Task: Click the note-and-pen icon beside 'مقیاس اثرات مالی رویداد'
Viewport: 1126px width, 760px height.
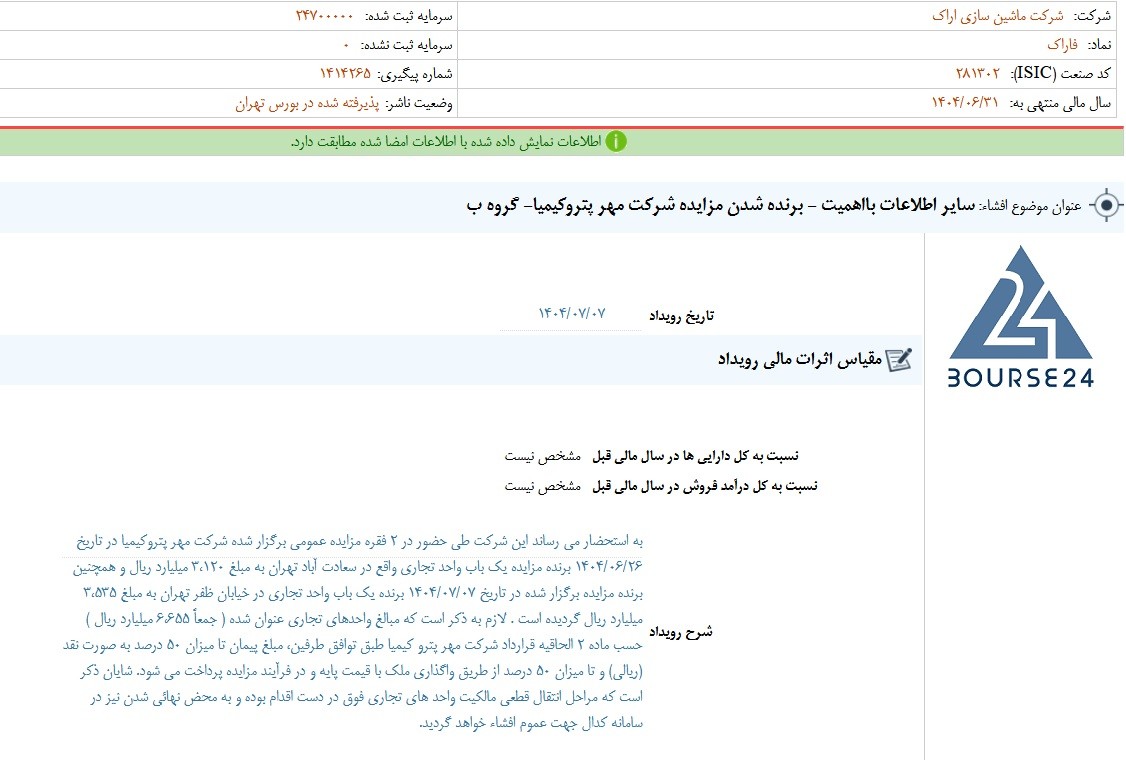Action: tap(899, 359)
